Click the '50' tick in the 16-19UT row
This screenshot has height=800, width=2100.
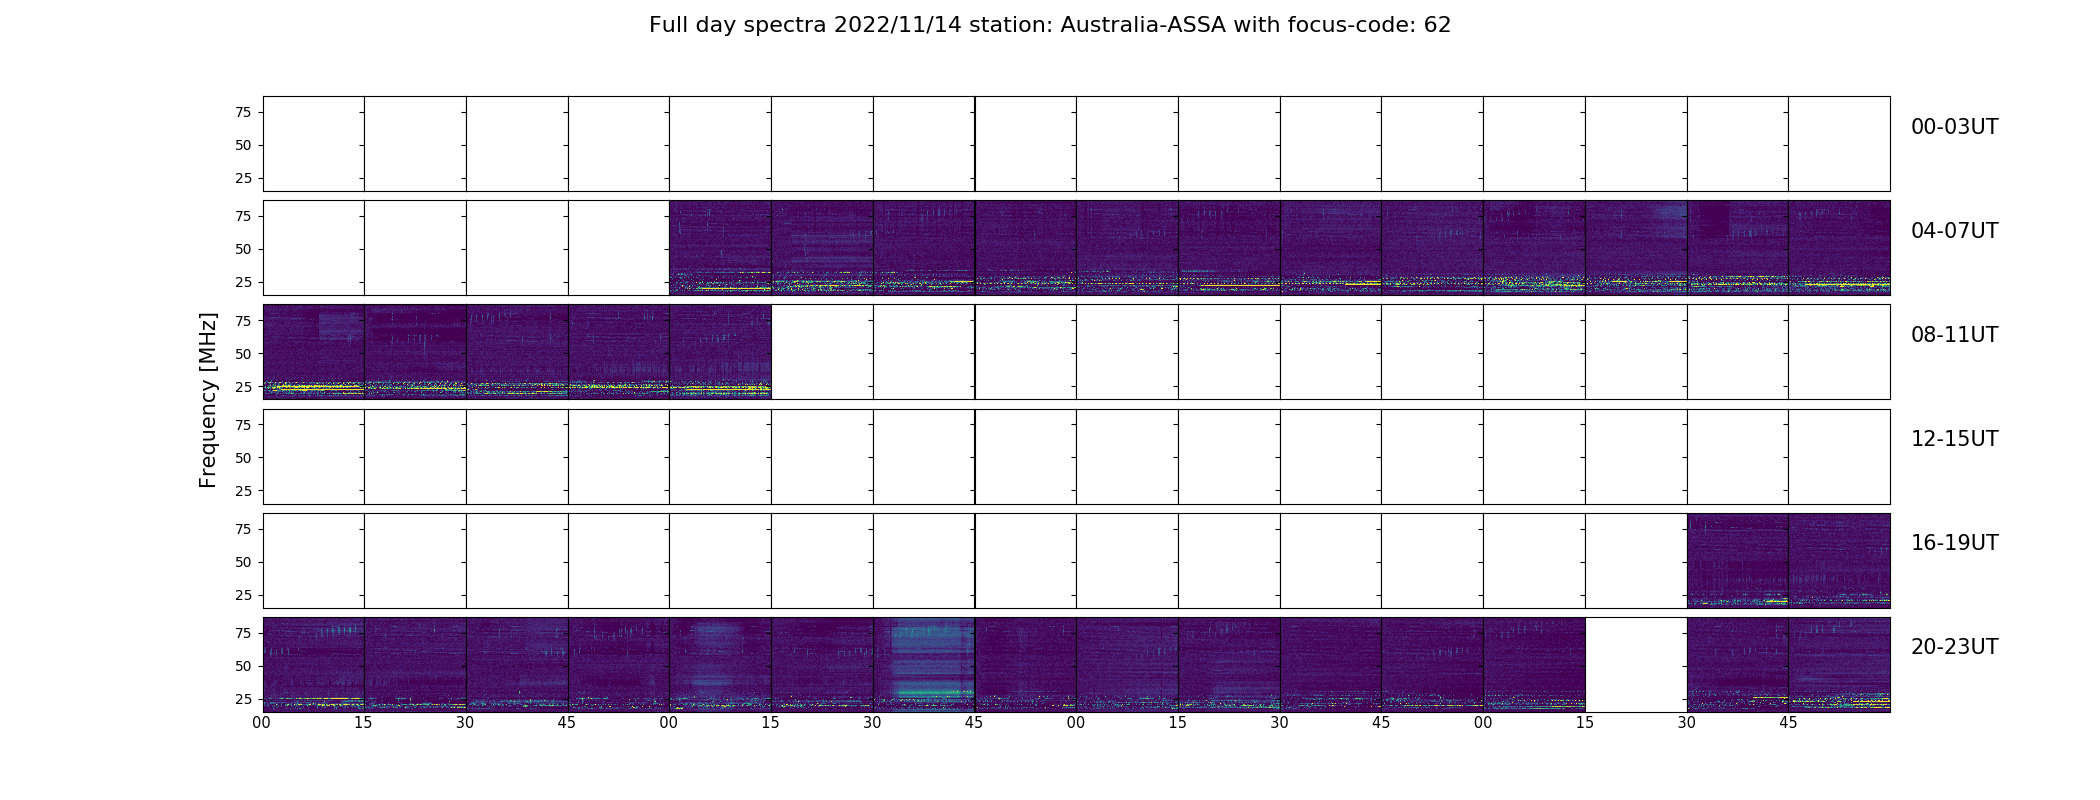click(243, 562)
